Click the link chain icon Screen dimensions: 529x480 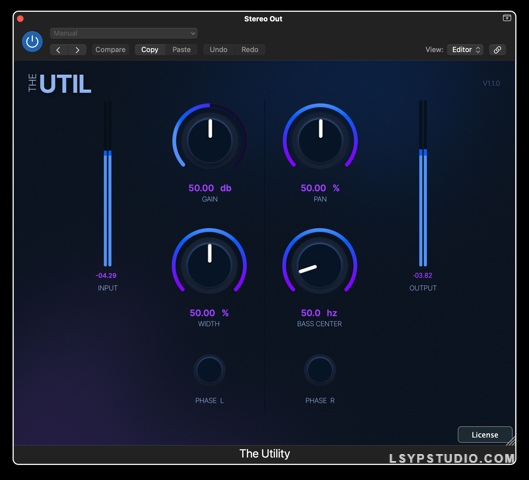(x=497, y=50)
